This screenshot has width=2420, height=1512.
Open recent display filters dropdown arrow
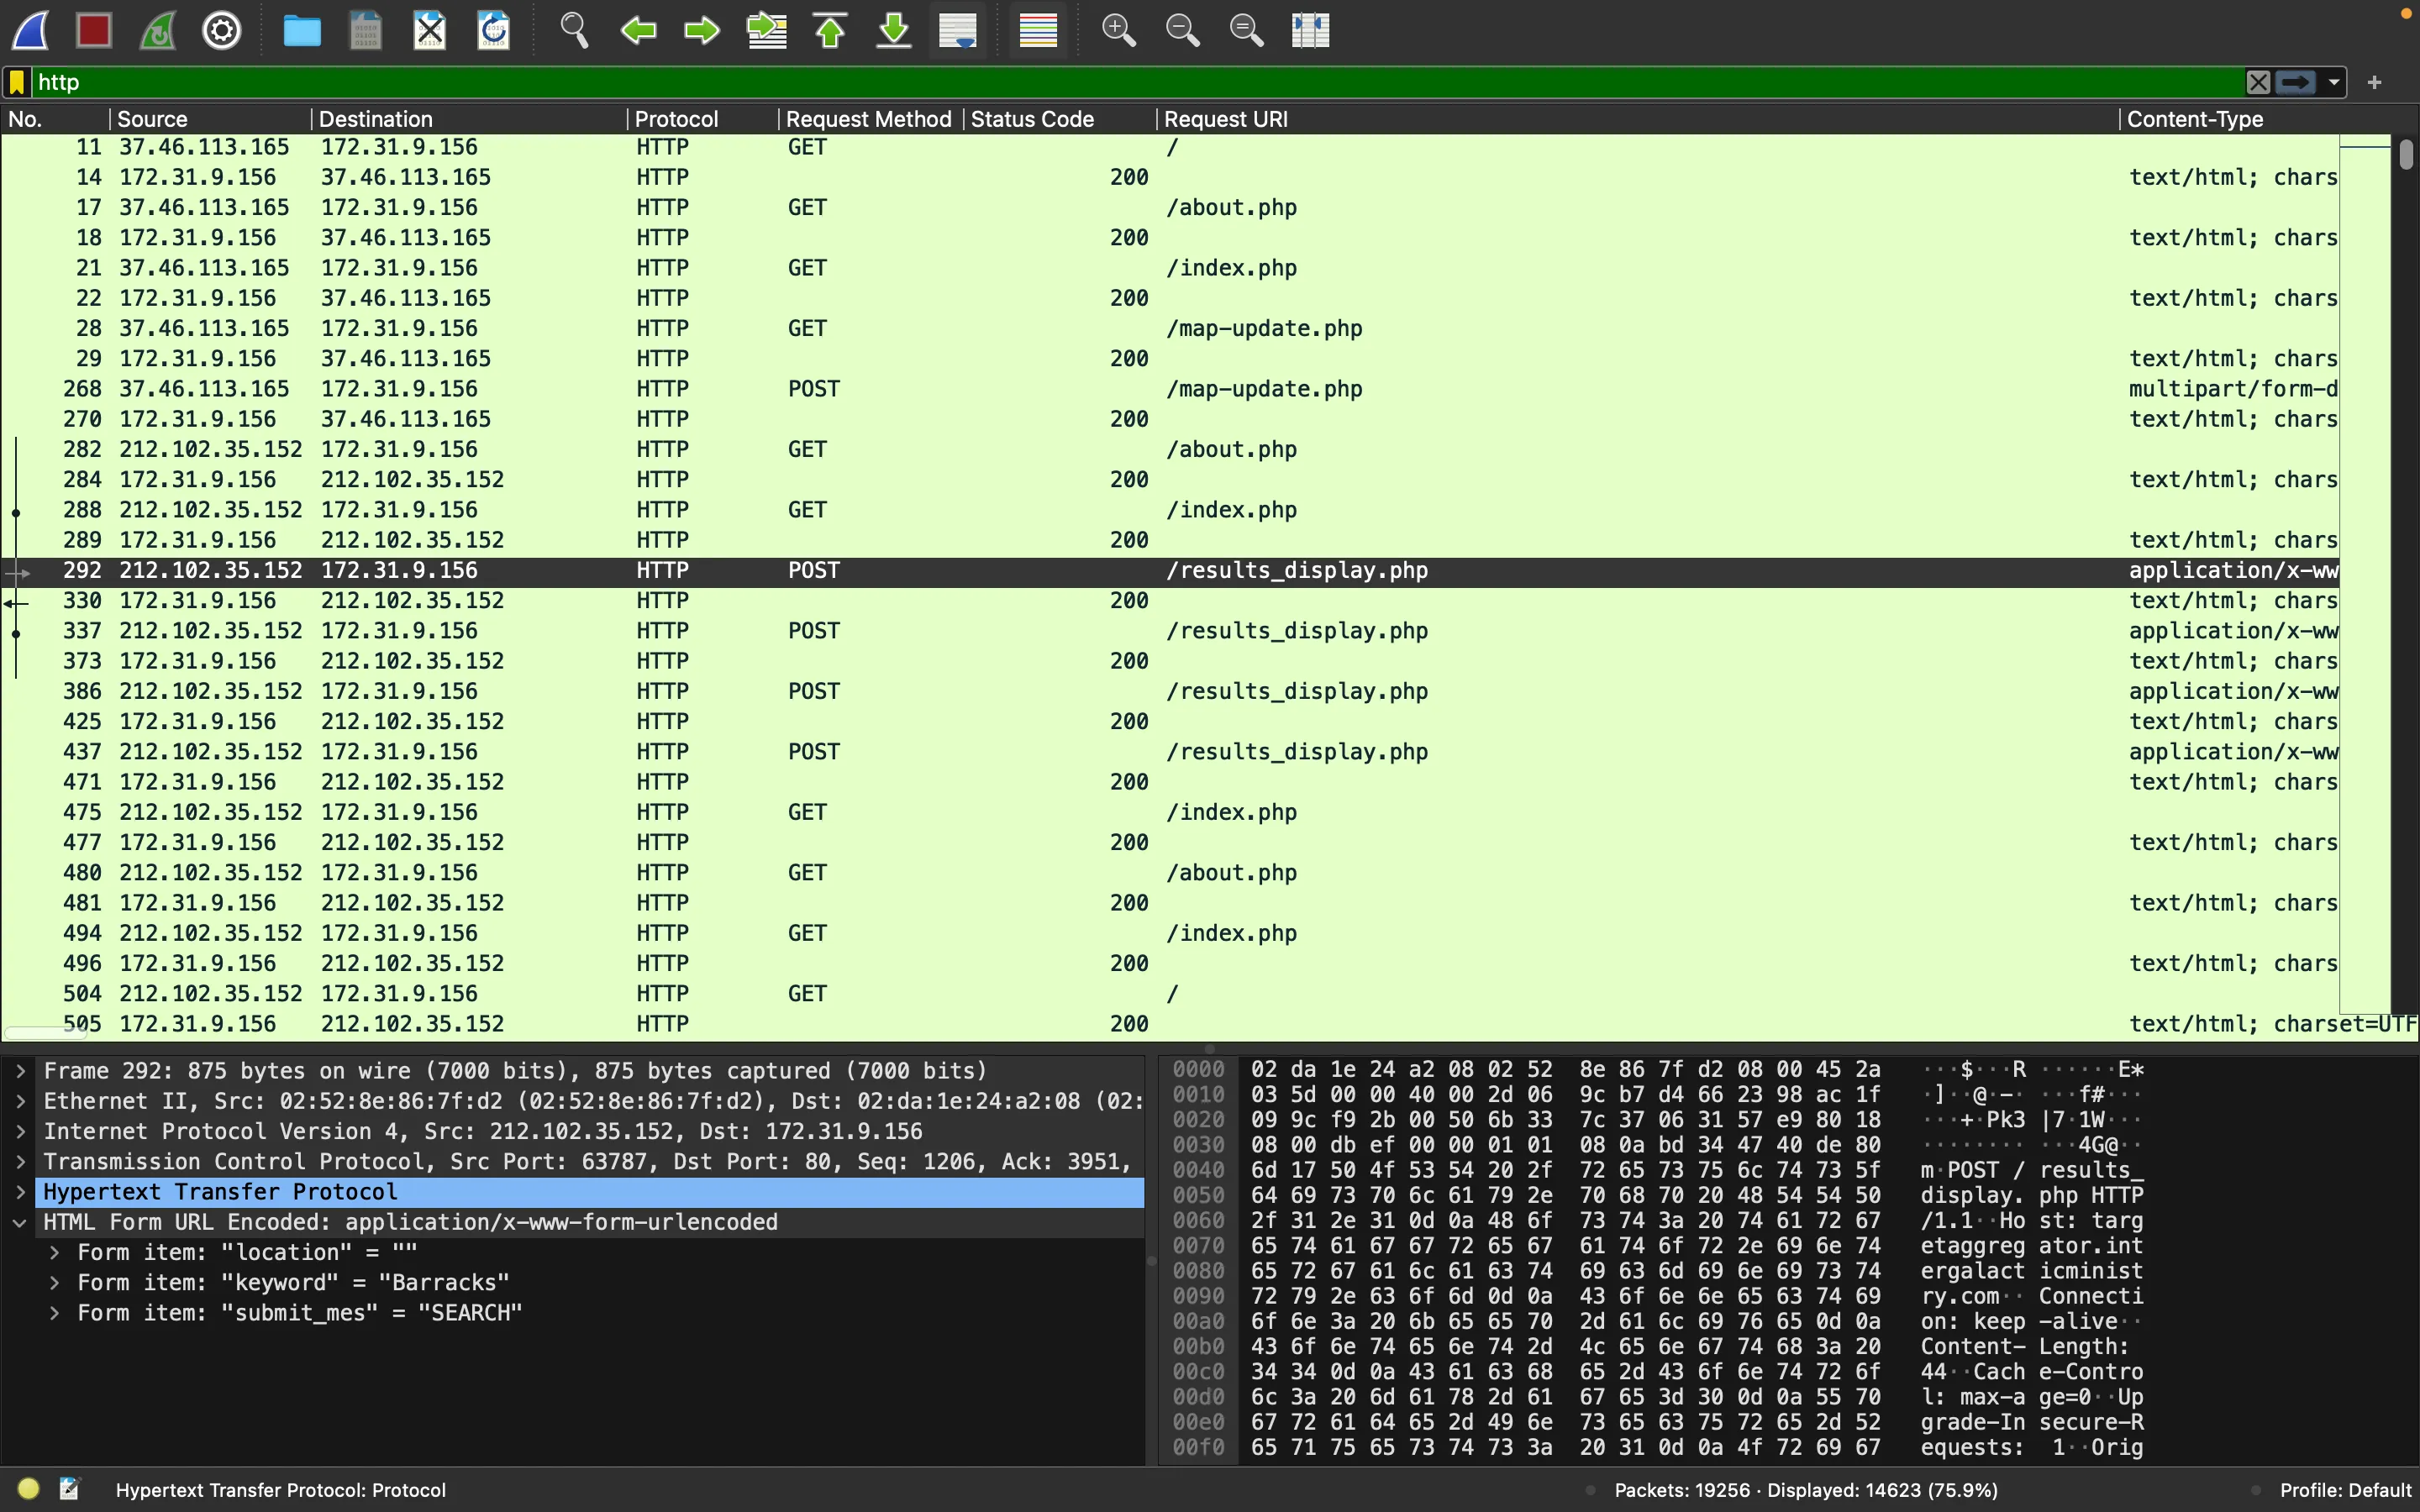click(x=2334, y=82)
